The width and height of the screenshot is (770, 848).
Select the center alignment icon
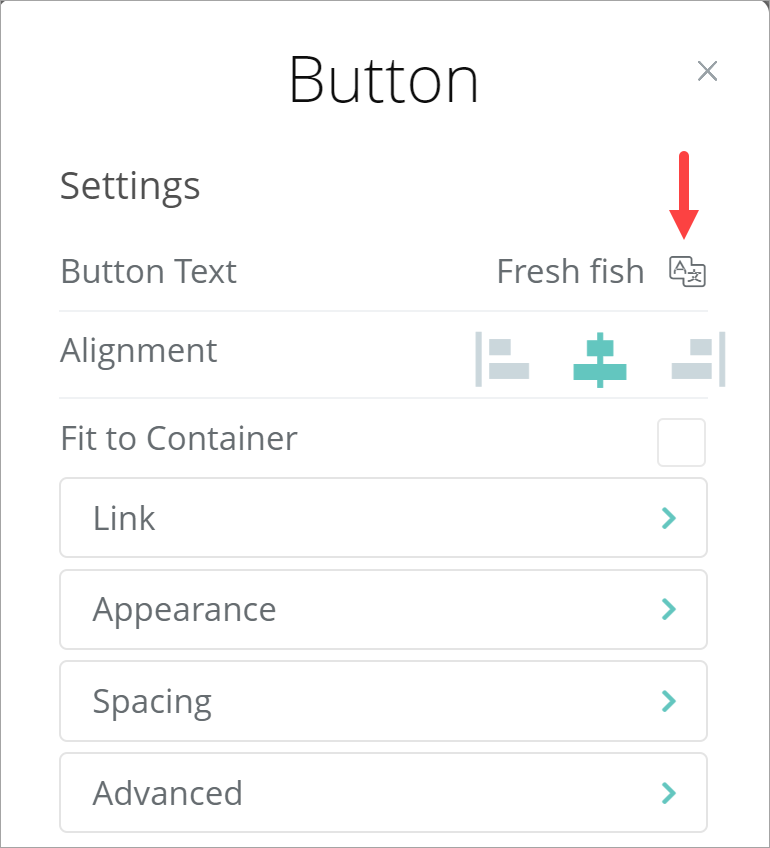(599, 360)
